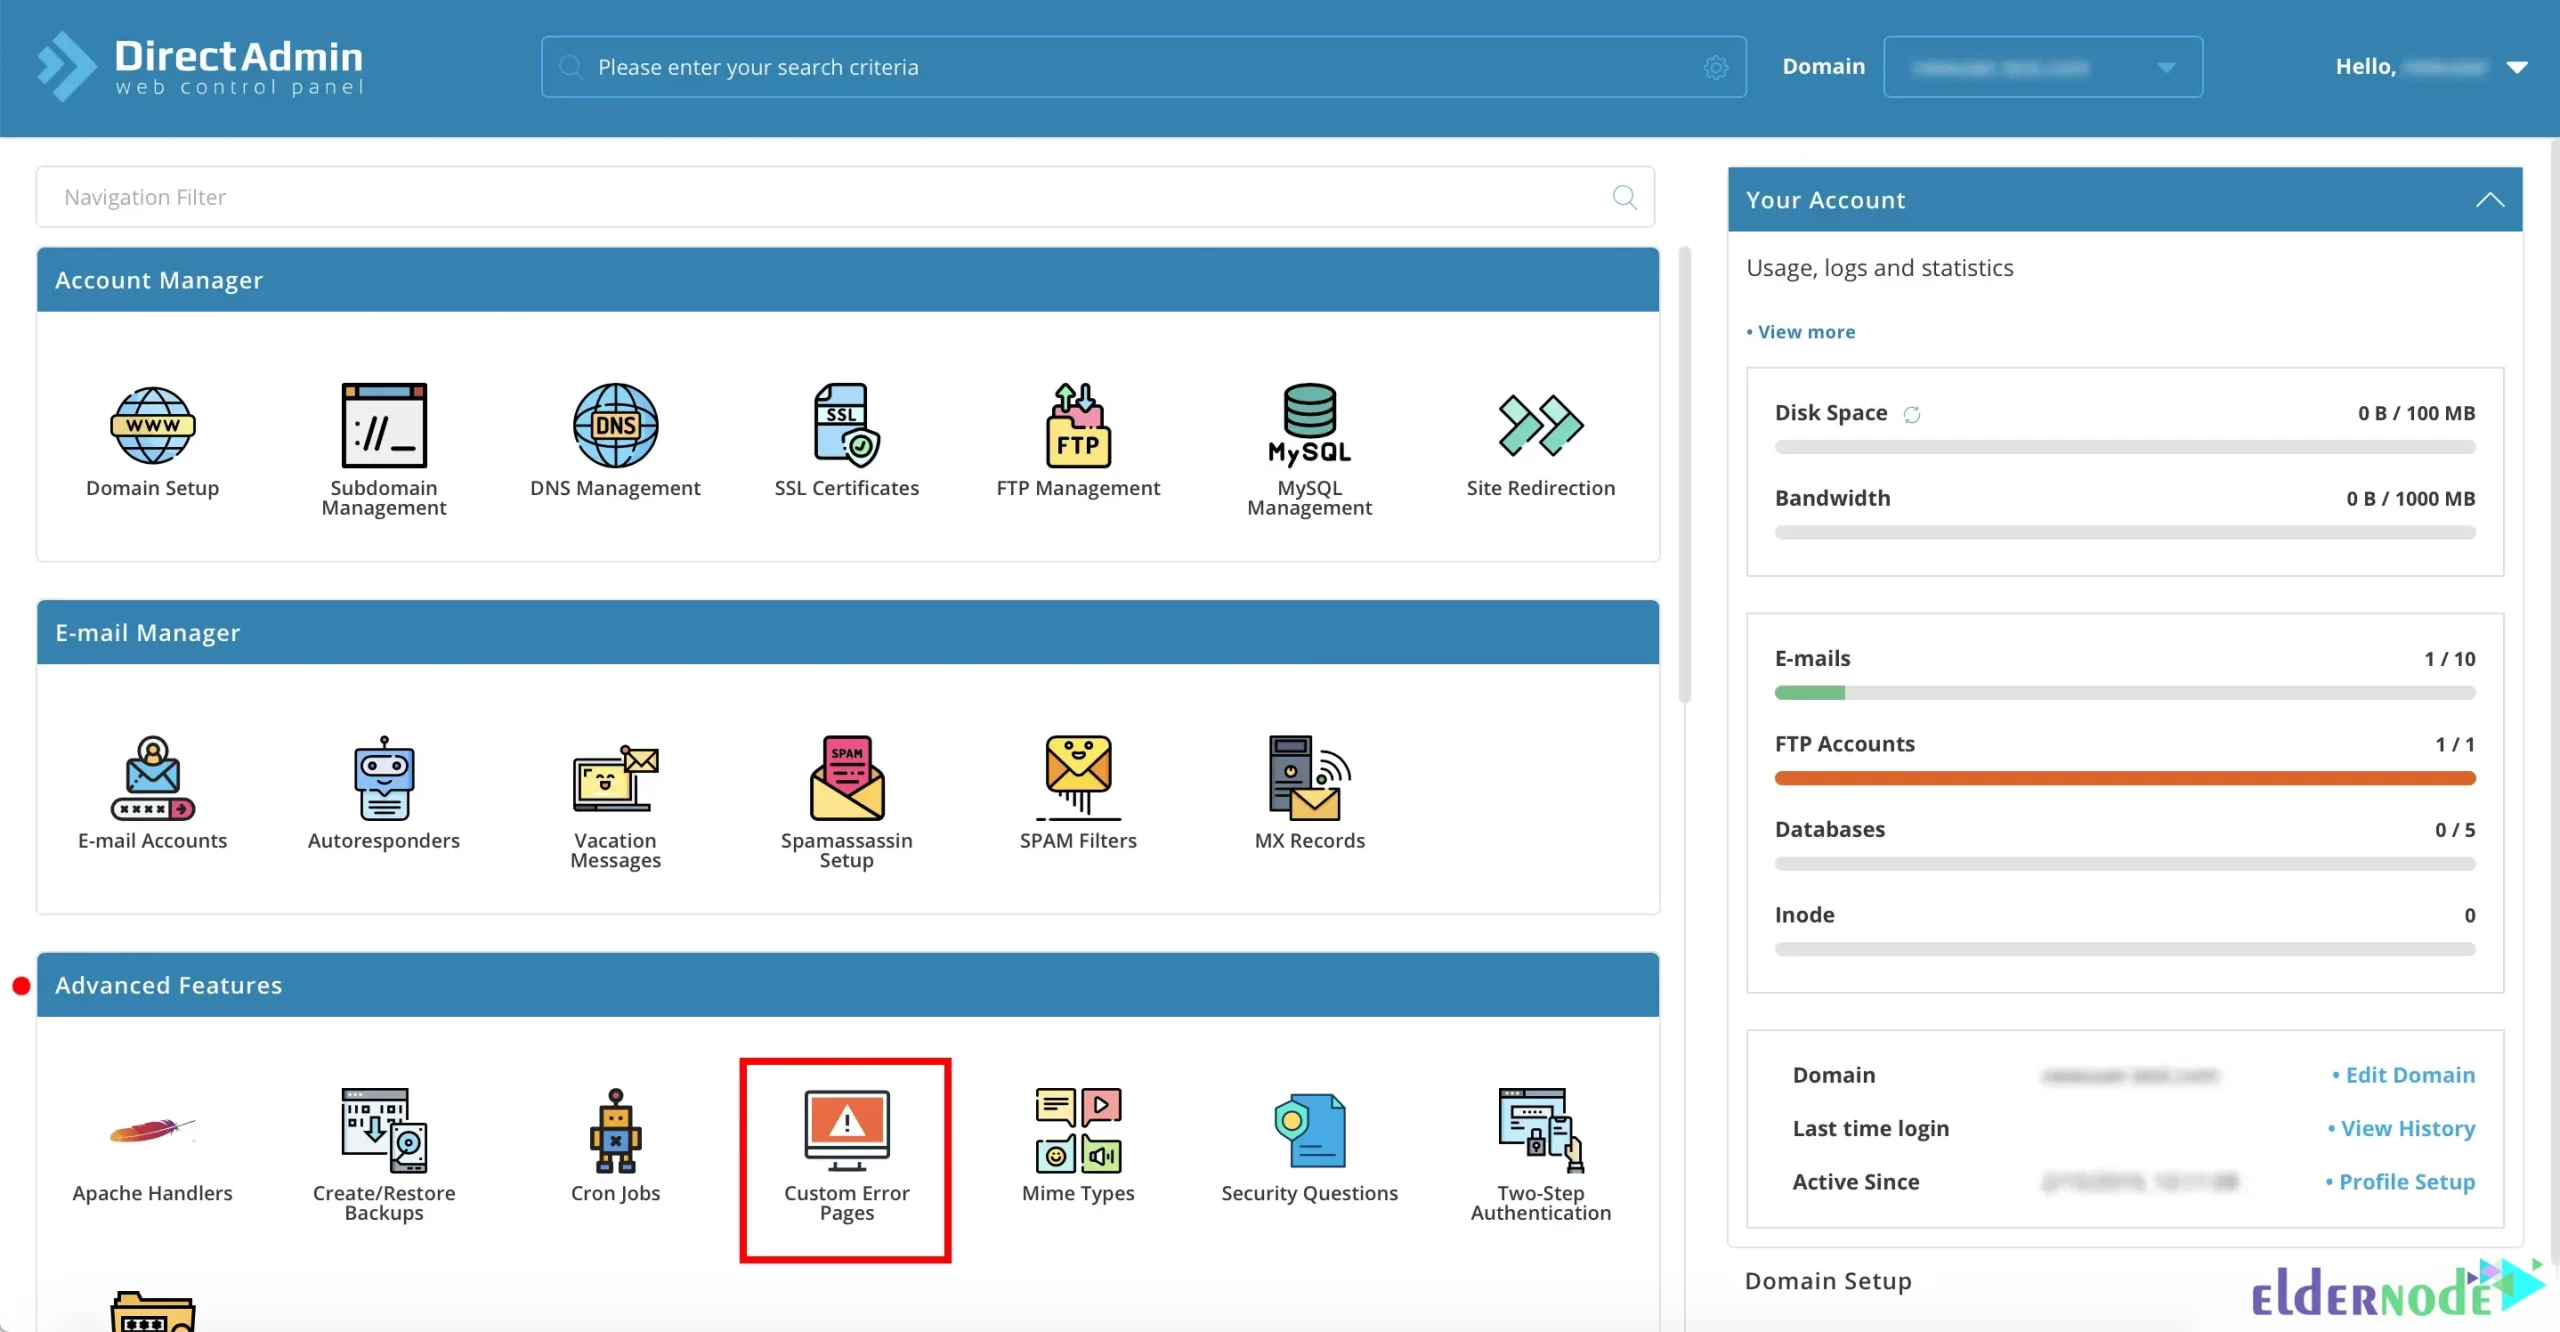Screen dimensions: 2560x1332
Task: Click the View more link
Action: click(x=1806, y=331)
